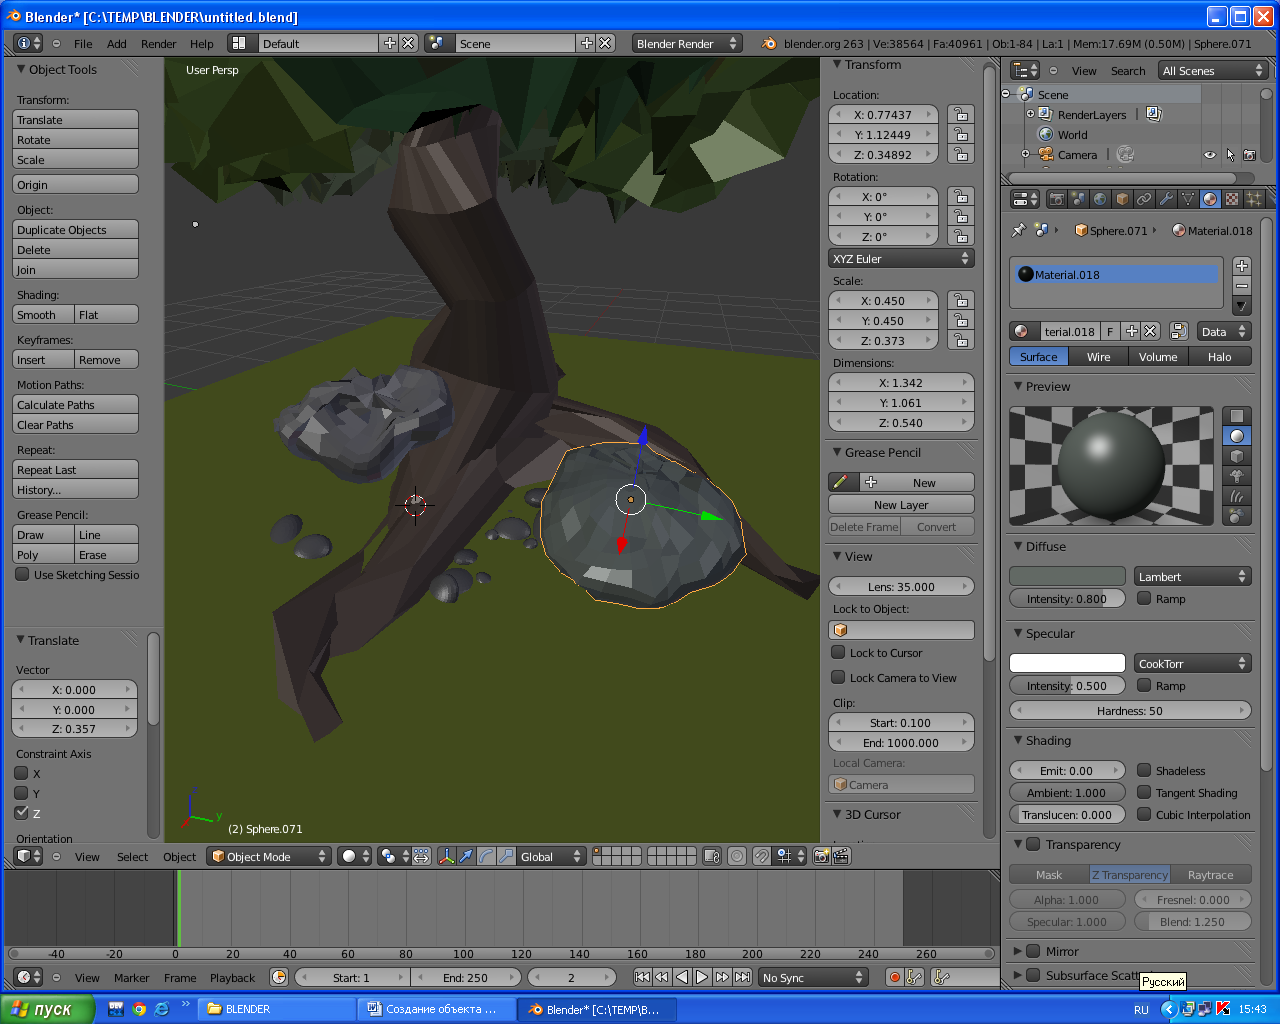The image size is (1280, 1024).
Task: Collapse the Grease Pencil panel
Action: [837, 452]
